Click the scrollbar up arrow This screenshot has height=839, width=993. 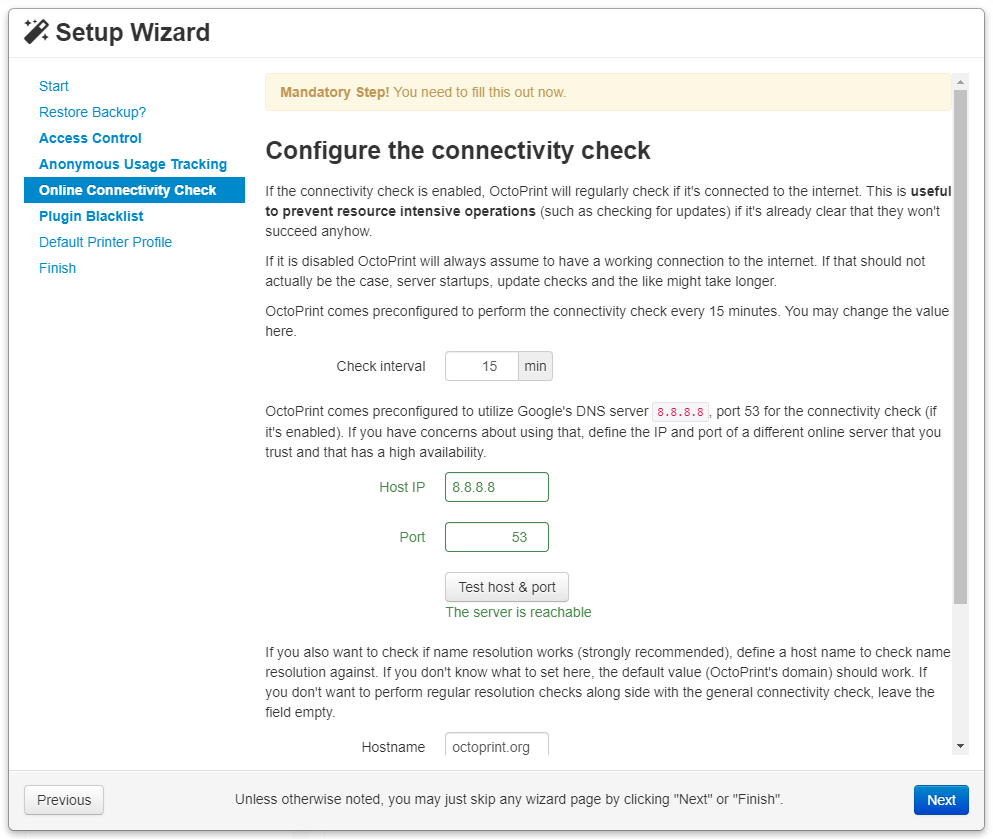(x=961, y=82)
